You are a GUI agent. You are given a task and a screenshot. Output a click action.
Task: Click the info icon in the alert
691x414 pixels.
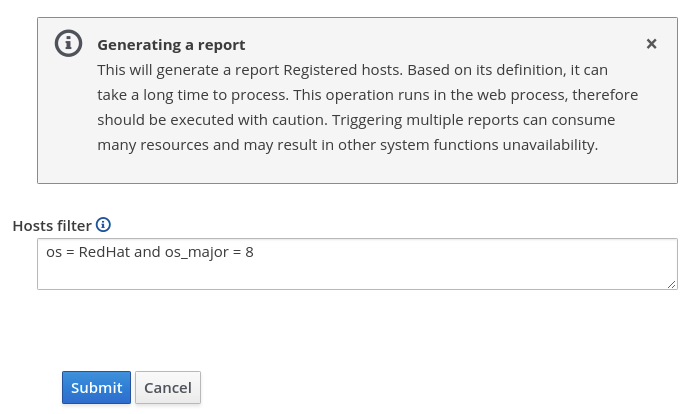pyautogui.click(x=68, y=44)
